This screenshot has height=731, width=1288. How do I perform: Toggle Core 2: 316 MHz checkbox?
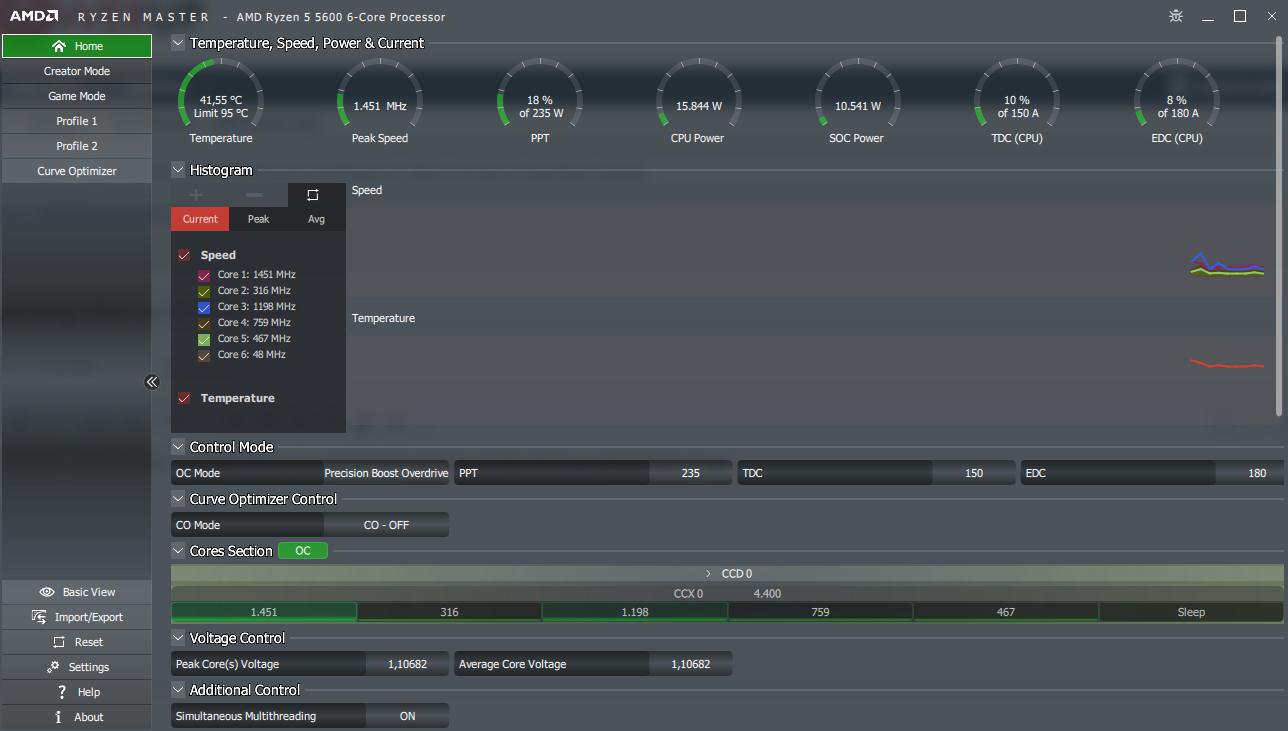(x=204, y=291)
